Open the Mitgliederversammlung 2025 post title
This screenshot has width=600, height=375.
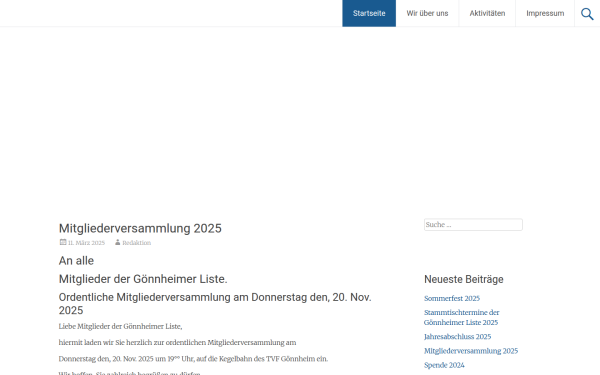coord(140,228)
